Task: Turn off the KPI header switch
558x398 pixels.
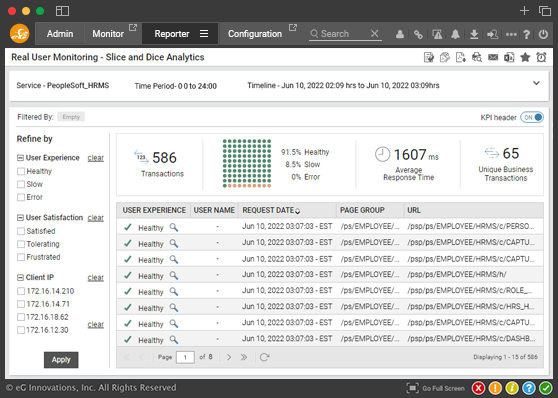Action: (x=532, y=117)
